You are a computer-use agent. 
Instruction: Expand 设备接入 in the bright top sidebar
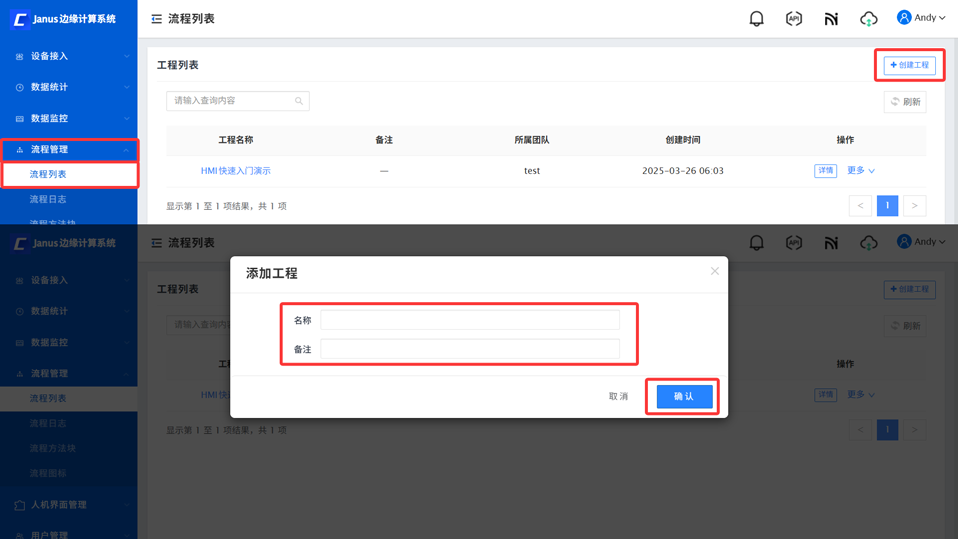point(68,57)
